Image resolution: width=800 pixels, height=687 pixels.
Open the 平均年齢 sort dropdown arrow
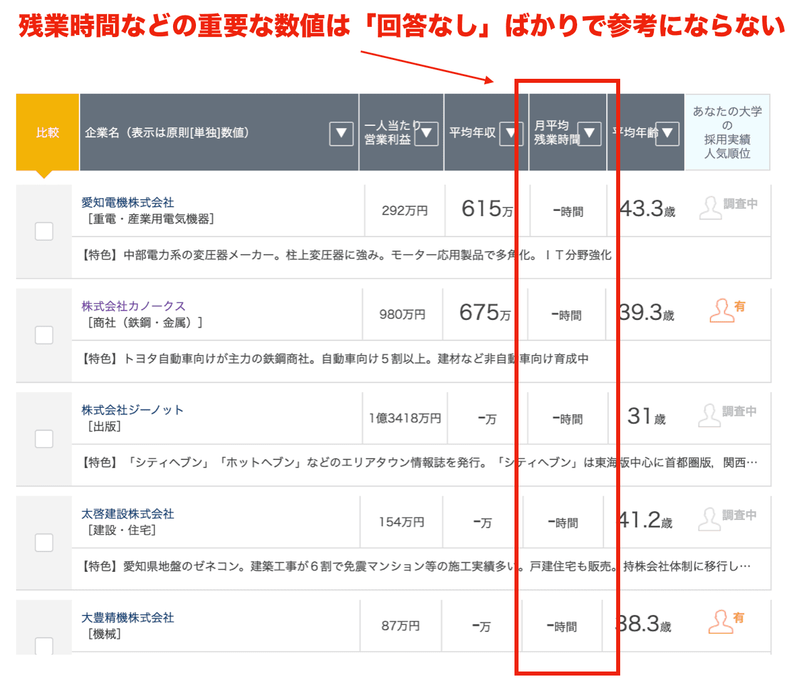(667, 134)
